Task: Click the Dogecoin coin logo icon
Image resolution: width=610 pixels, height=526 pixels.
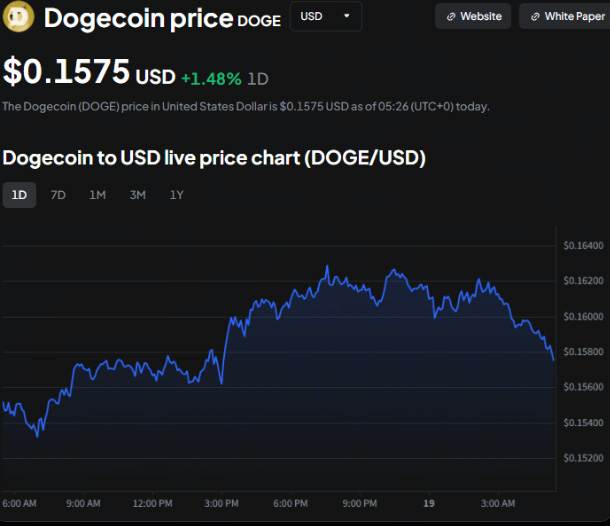Action: 20,16
